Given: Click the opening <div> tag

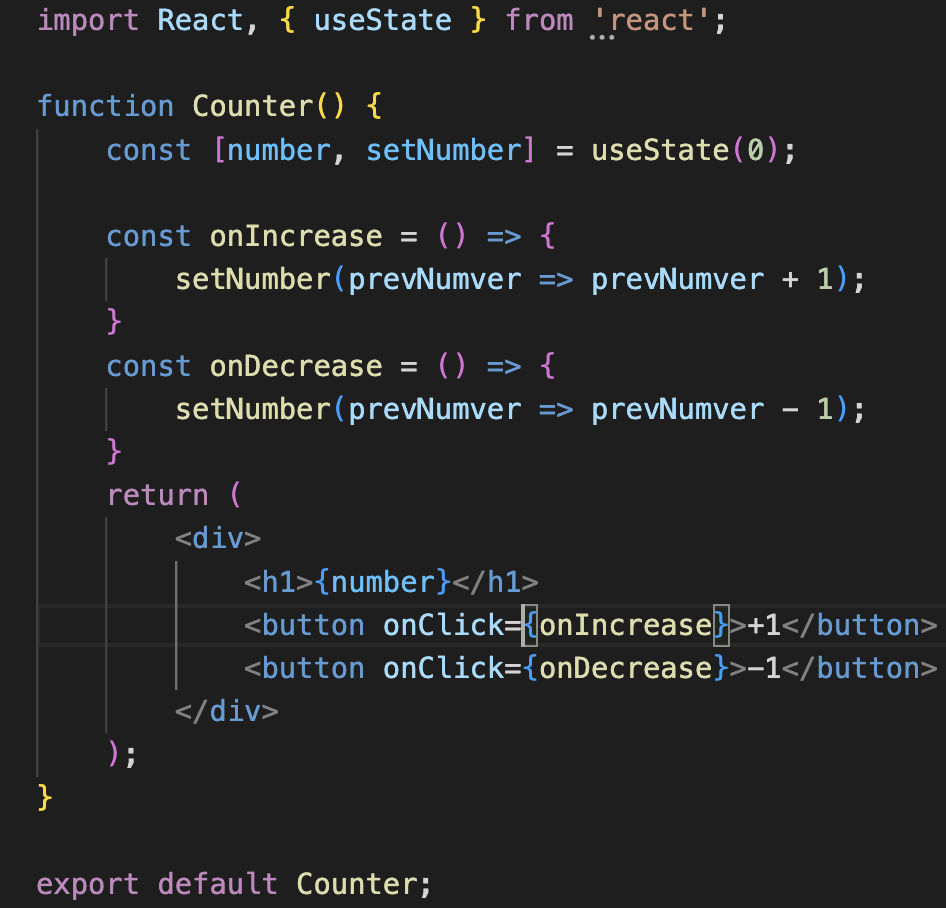Looking at the screenshot, I should 218,538.
